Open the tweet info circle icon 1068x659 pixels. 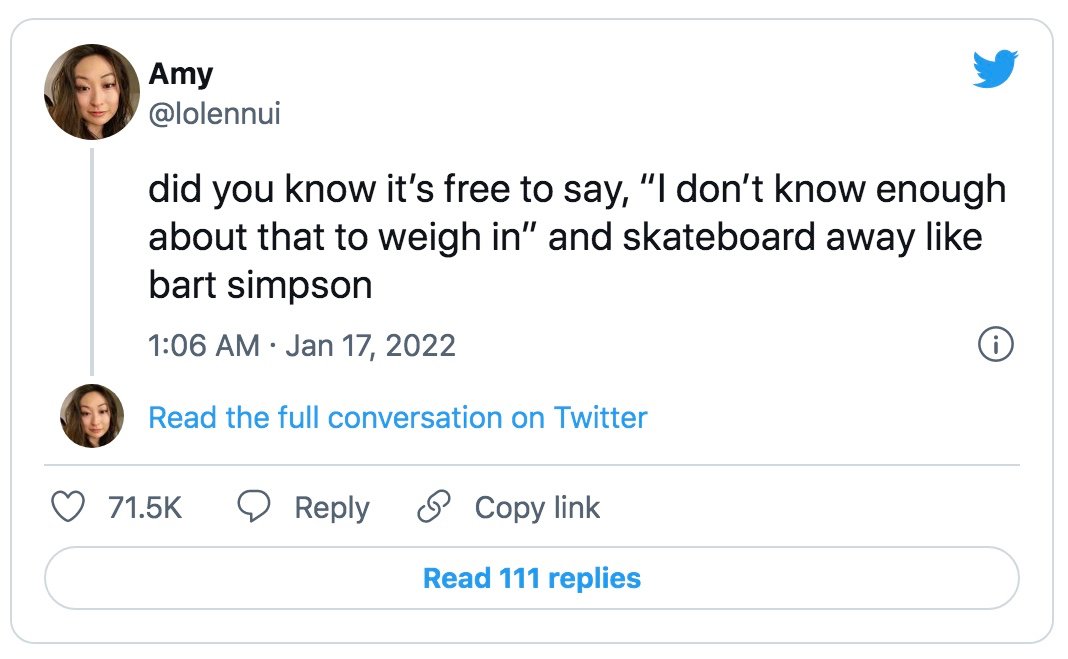(995, 344)
